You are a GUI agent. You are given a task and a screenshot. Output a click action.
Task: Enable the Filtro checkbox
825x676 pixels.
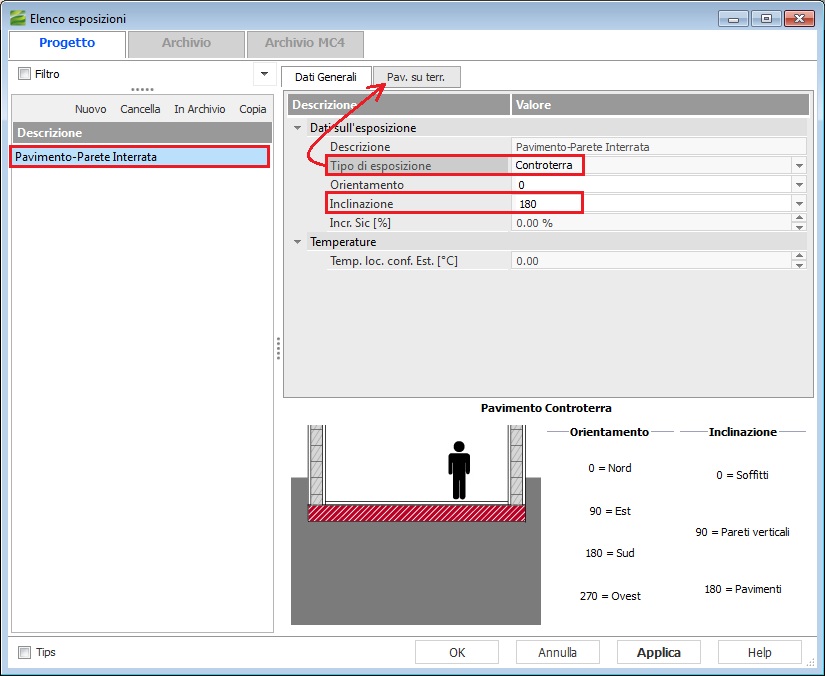click(x=25, y=74)
